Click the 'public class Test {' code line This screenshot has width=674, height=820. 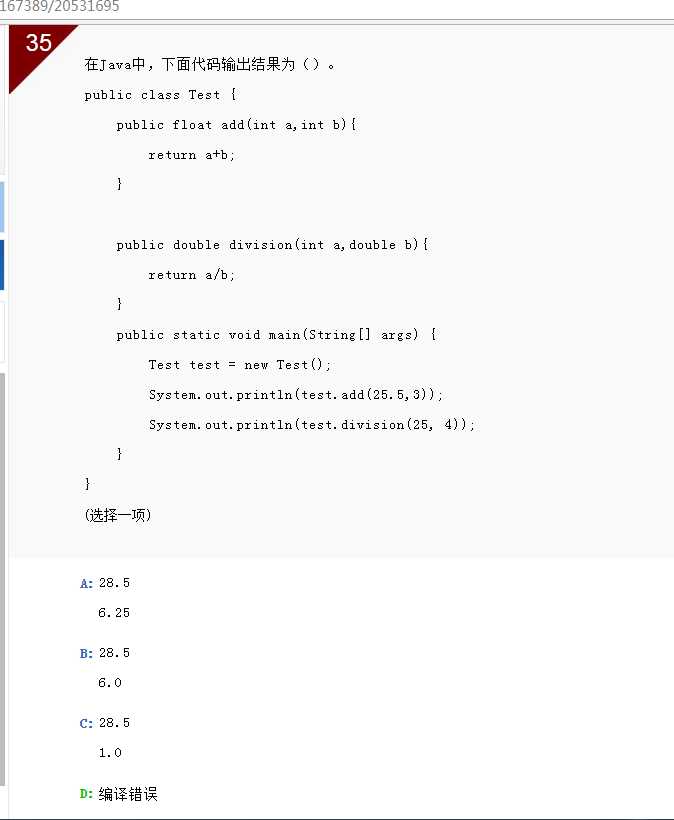pos(161,95)
